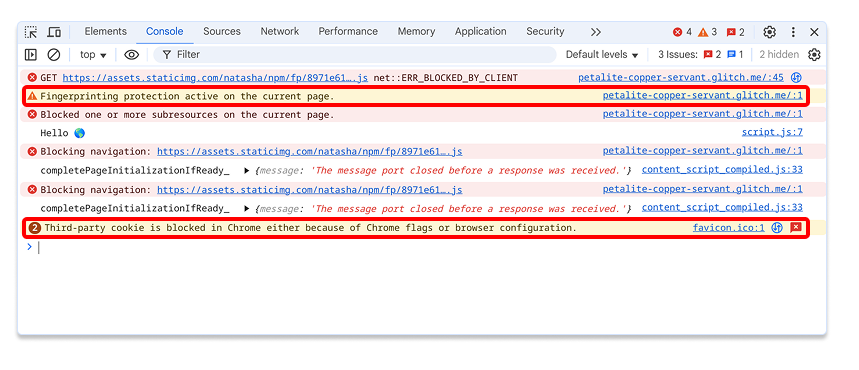Select the Hello globe log message
Screen dimensions: 859x370
point(63,133)
